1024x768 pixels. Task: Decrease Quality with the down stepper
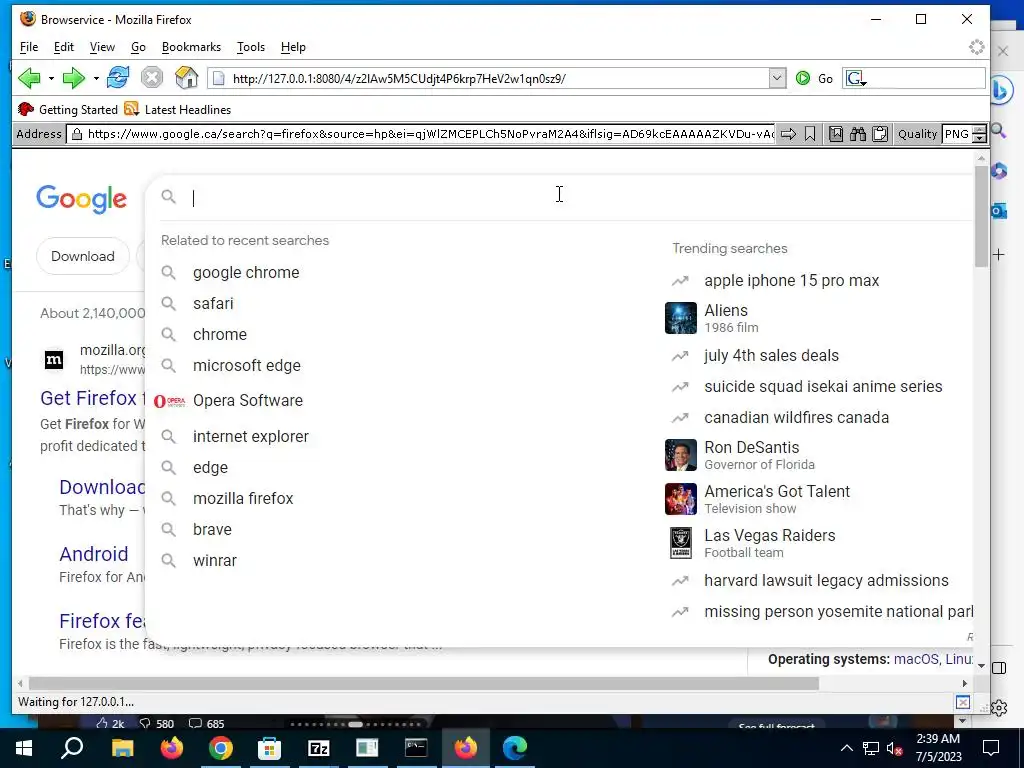[979, 138]
